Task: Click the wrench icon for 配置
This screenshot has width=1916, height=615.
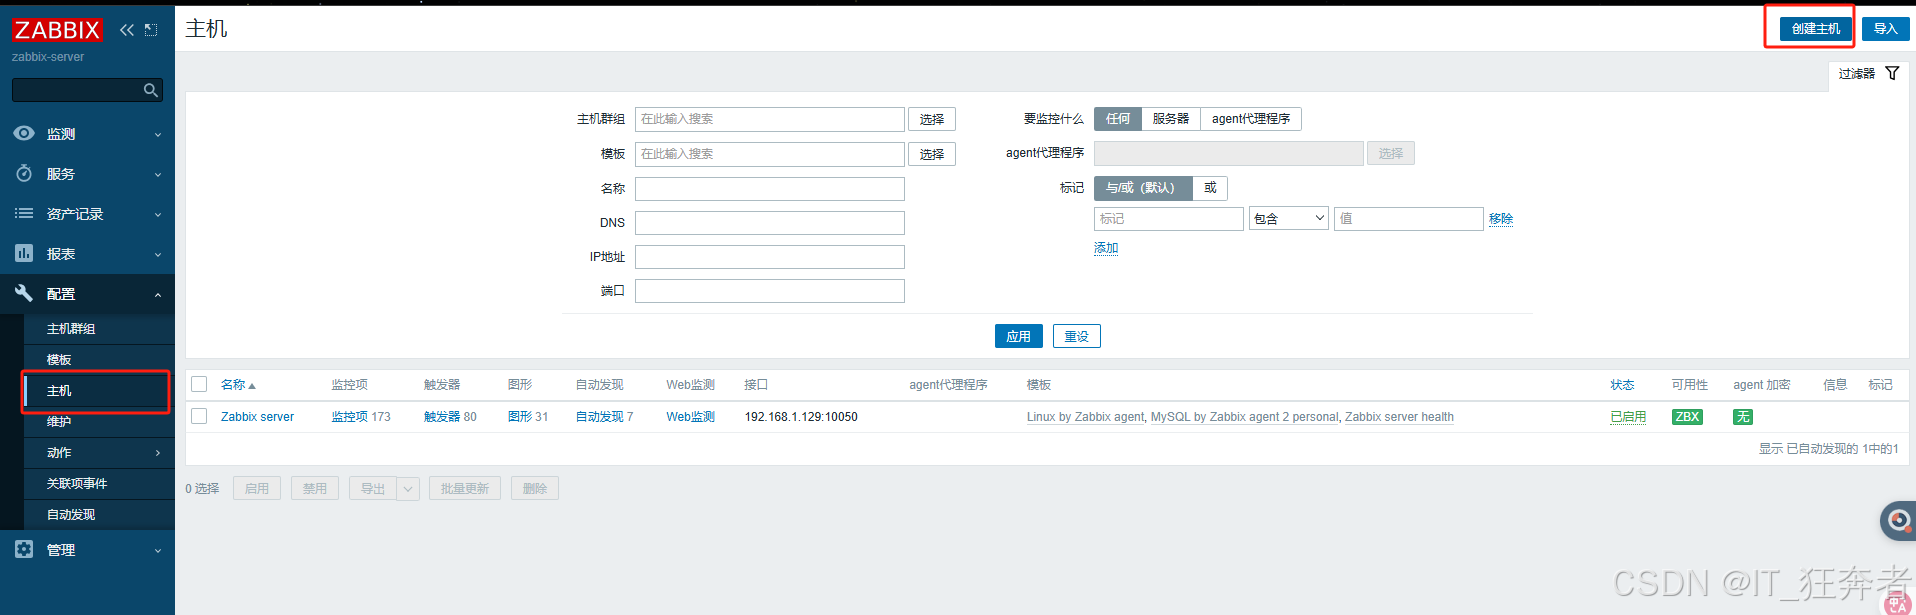Action: (x=24, y=293)
